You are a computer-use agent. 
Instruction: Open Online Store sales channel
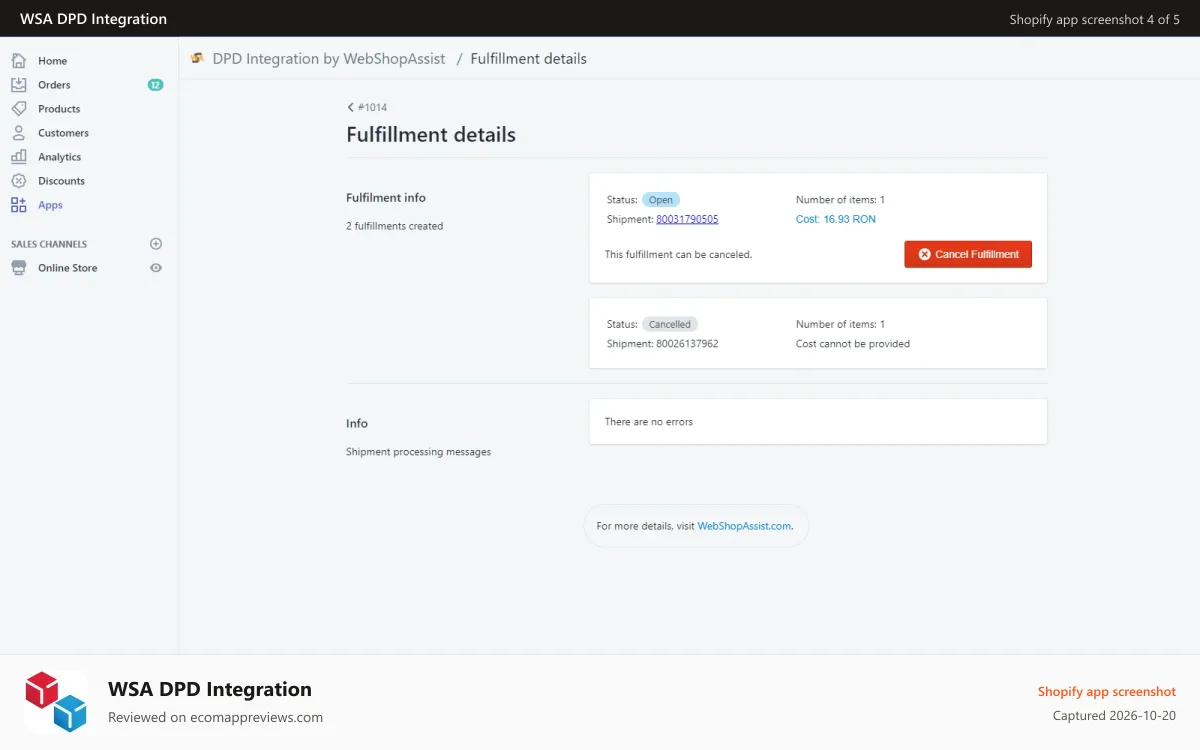68,268
